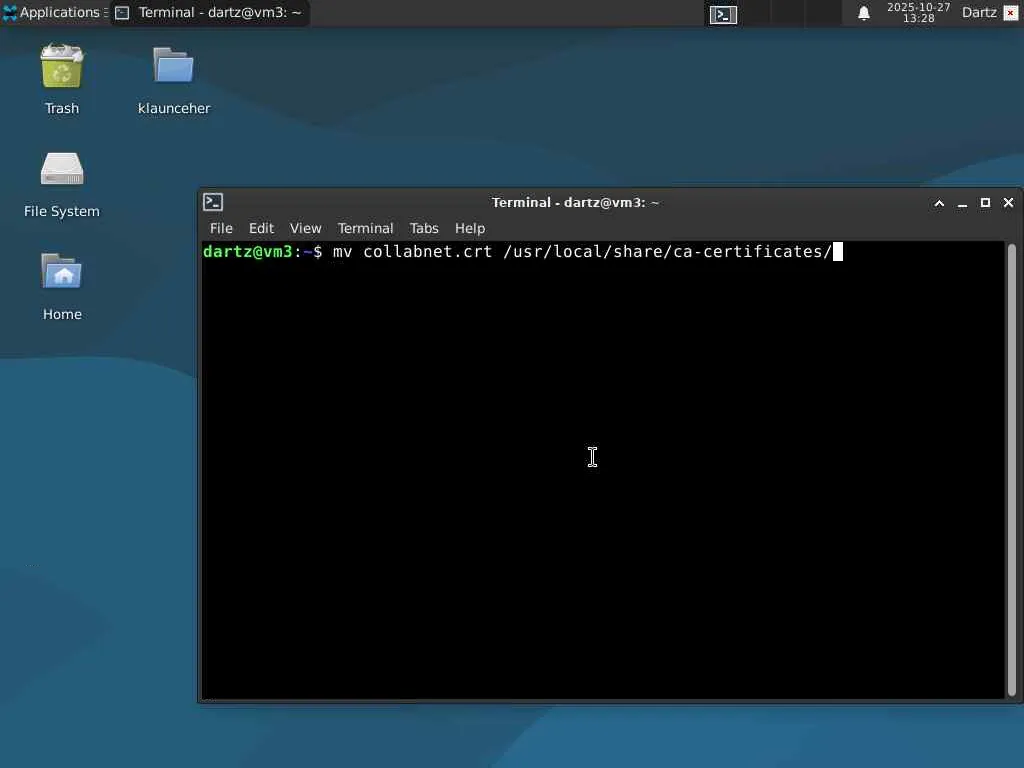1024x768 pixels.
Task: Open the Edit menu in Terminal
Action: pyautogui.click(x=261, y=228)
